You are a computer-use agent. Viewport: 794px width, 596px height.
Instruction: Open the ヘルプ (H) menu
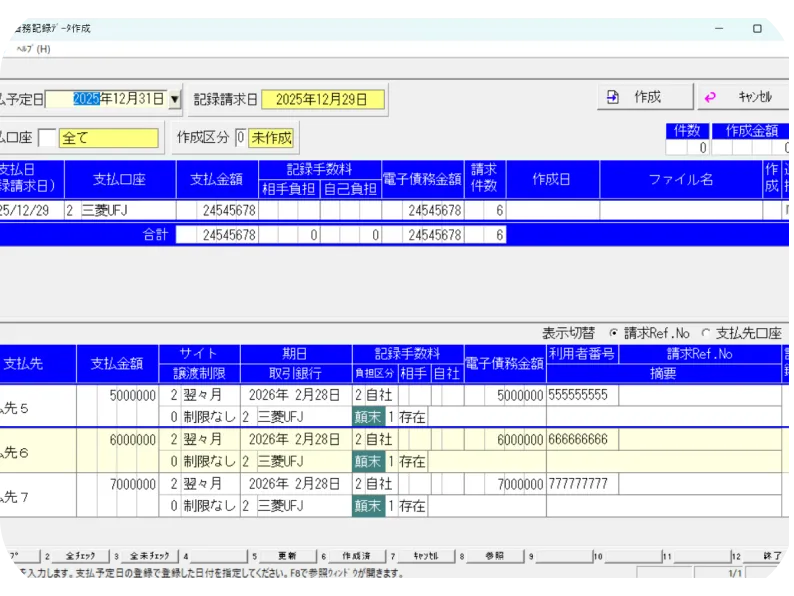[33, 49]
